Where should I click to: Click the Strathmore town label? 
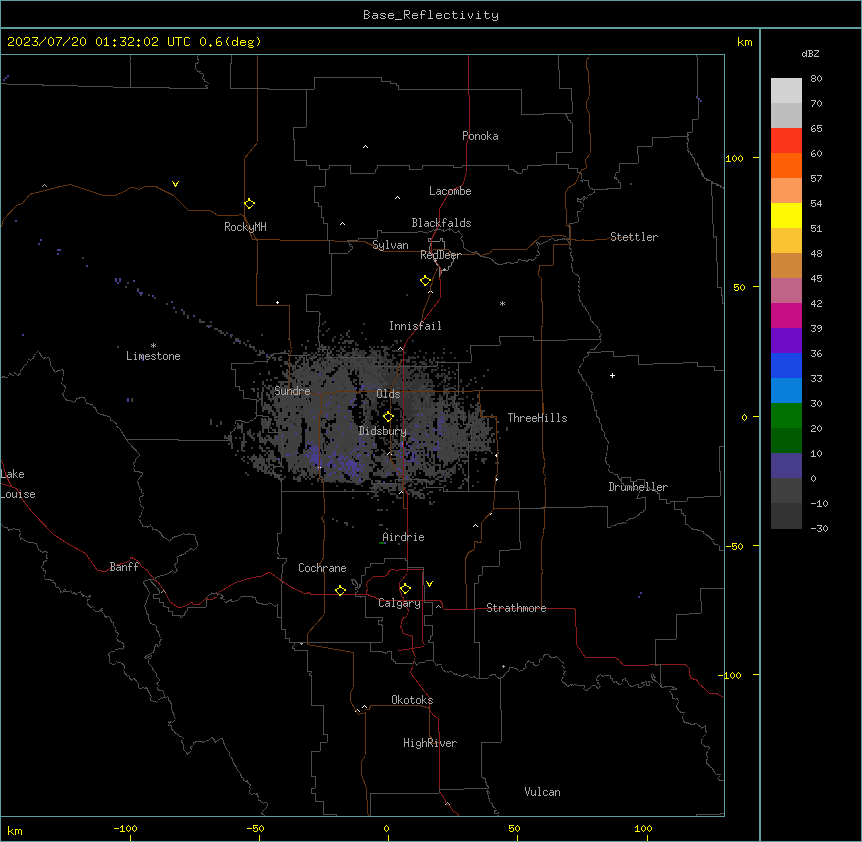[516, 608]
